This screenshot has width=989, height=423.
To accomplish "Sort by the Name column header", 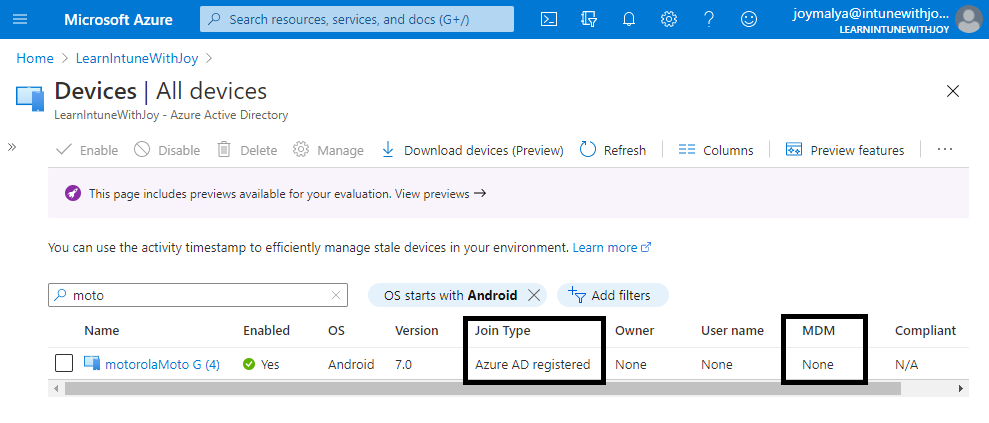I will pos(102,330).
